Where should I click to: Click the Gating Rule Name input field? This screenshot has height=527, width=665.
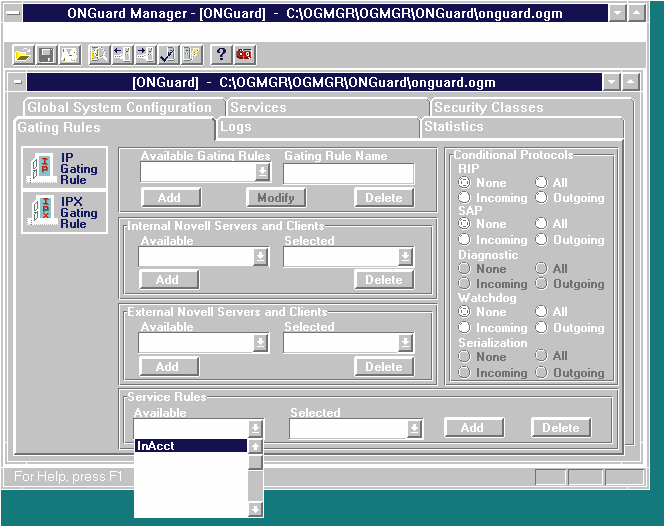[349, 173]
